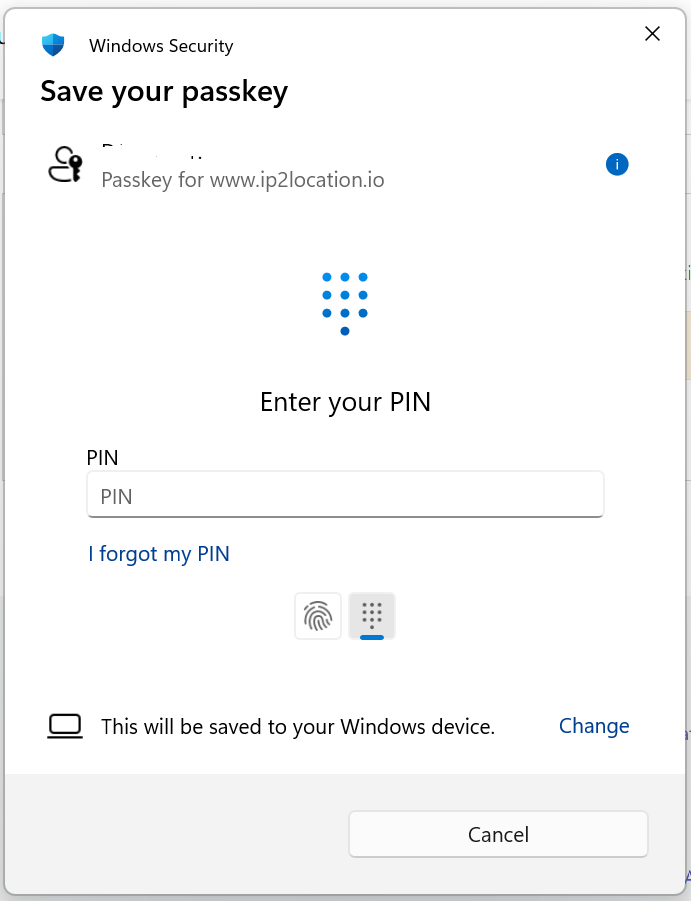Open the blue info icon
This screenshot has width=691, height=901.
coord(617,164)
